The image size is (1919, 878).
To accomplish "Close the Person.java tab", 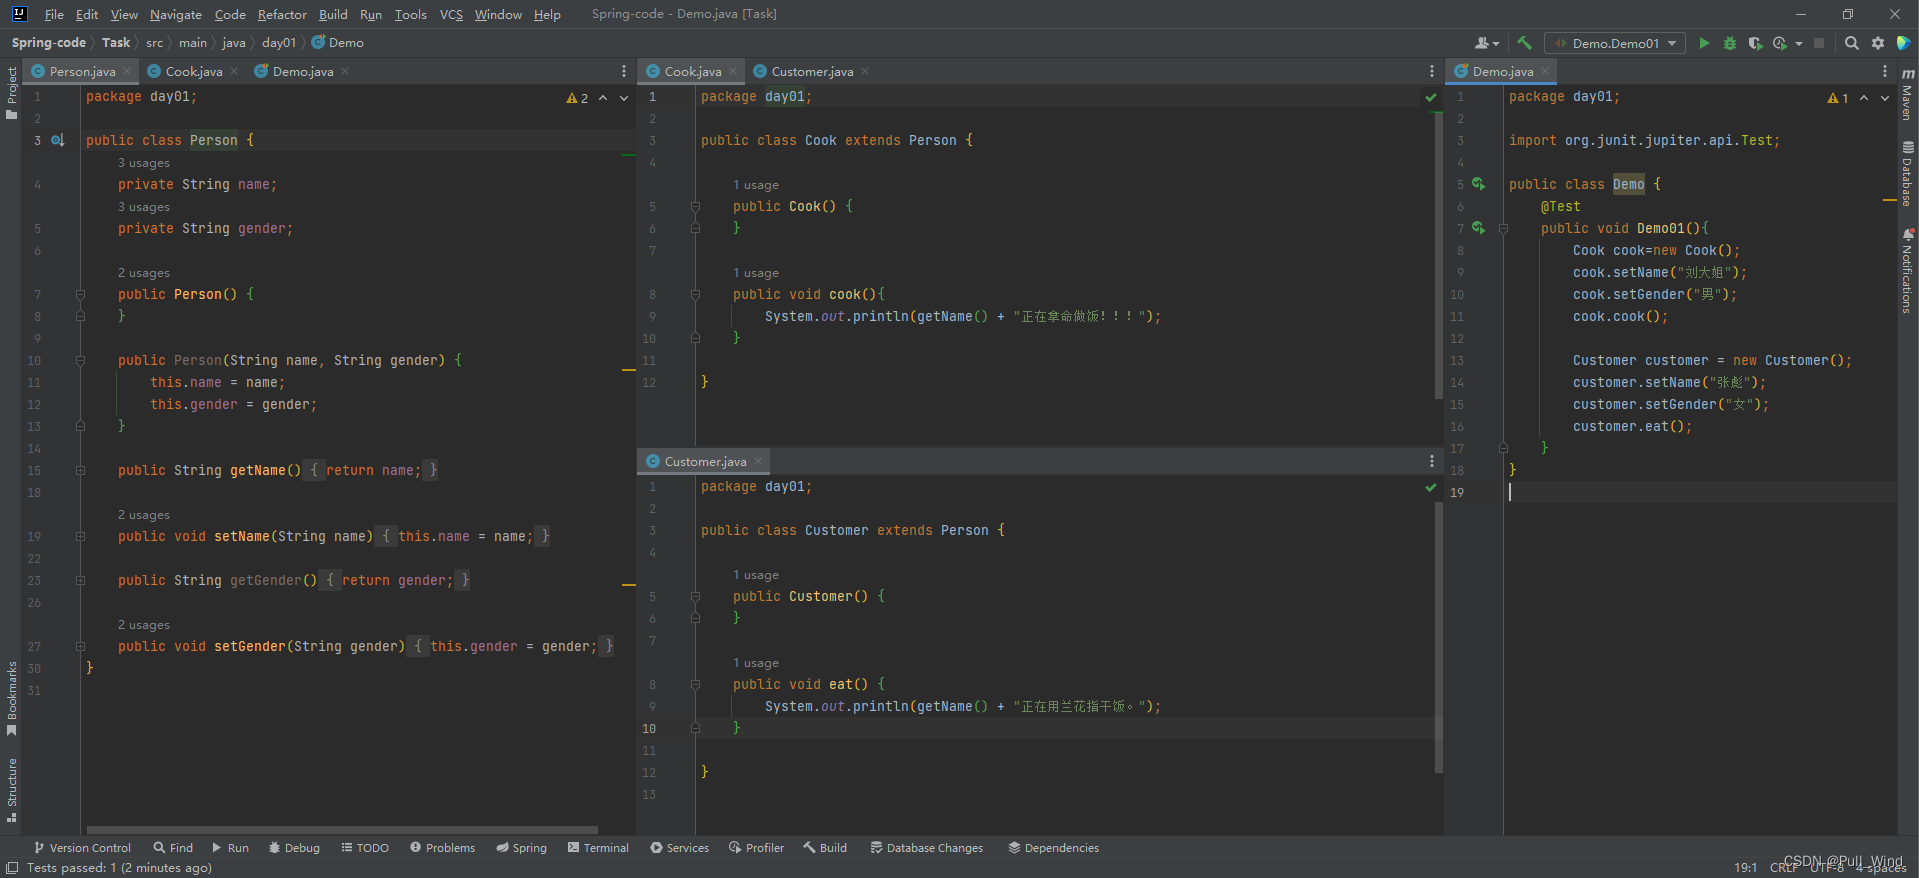I will 127,71.
